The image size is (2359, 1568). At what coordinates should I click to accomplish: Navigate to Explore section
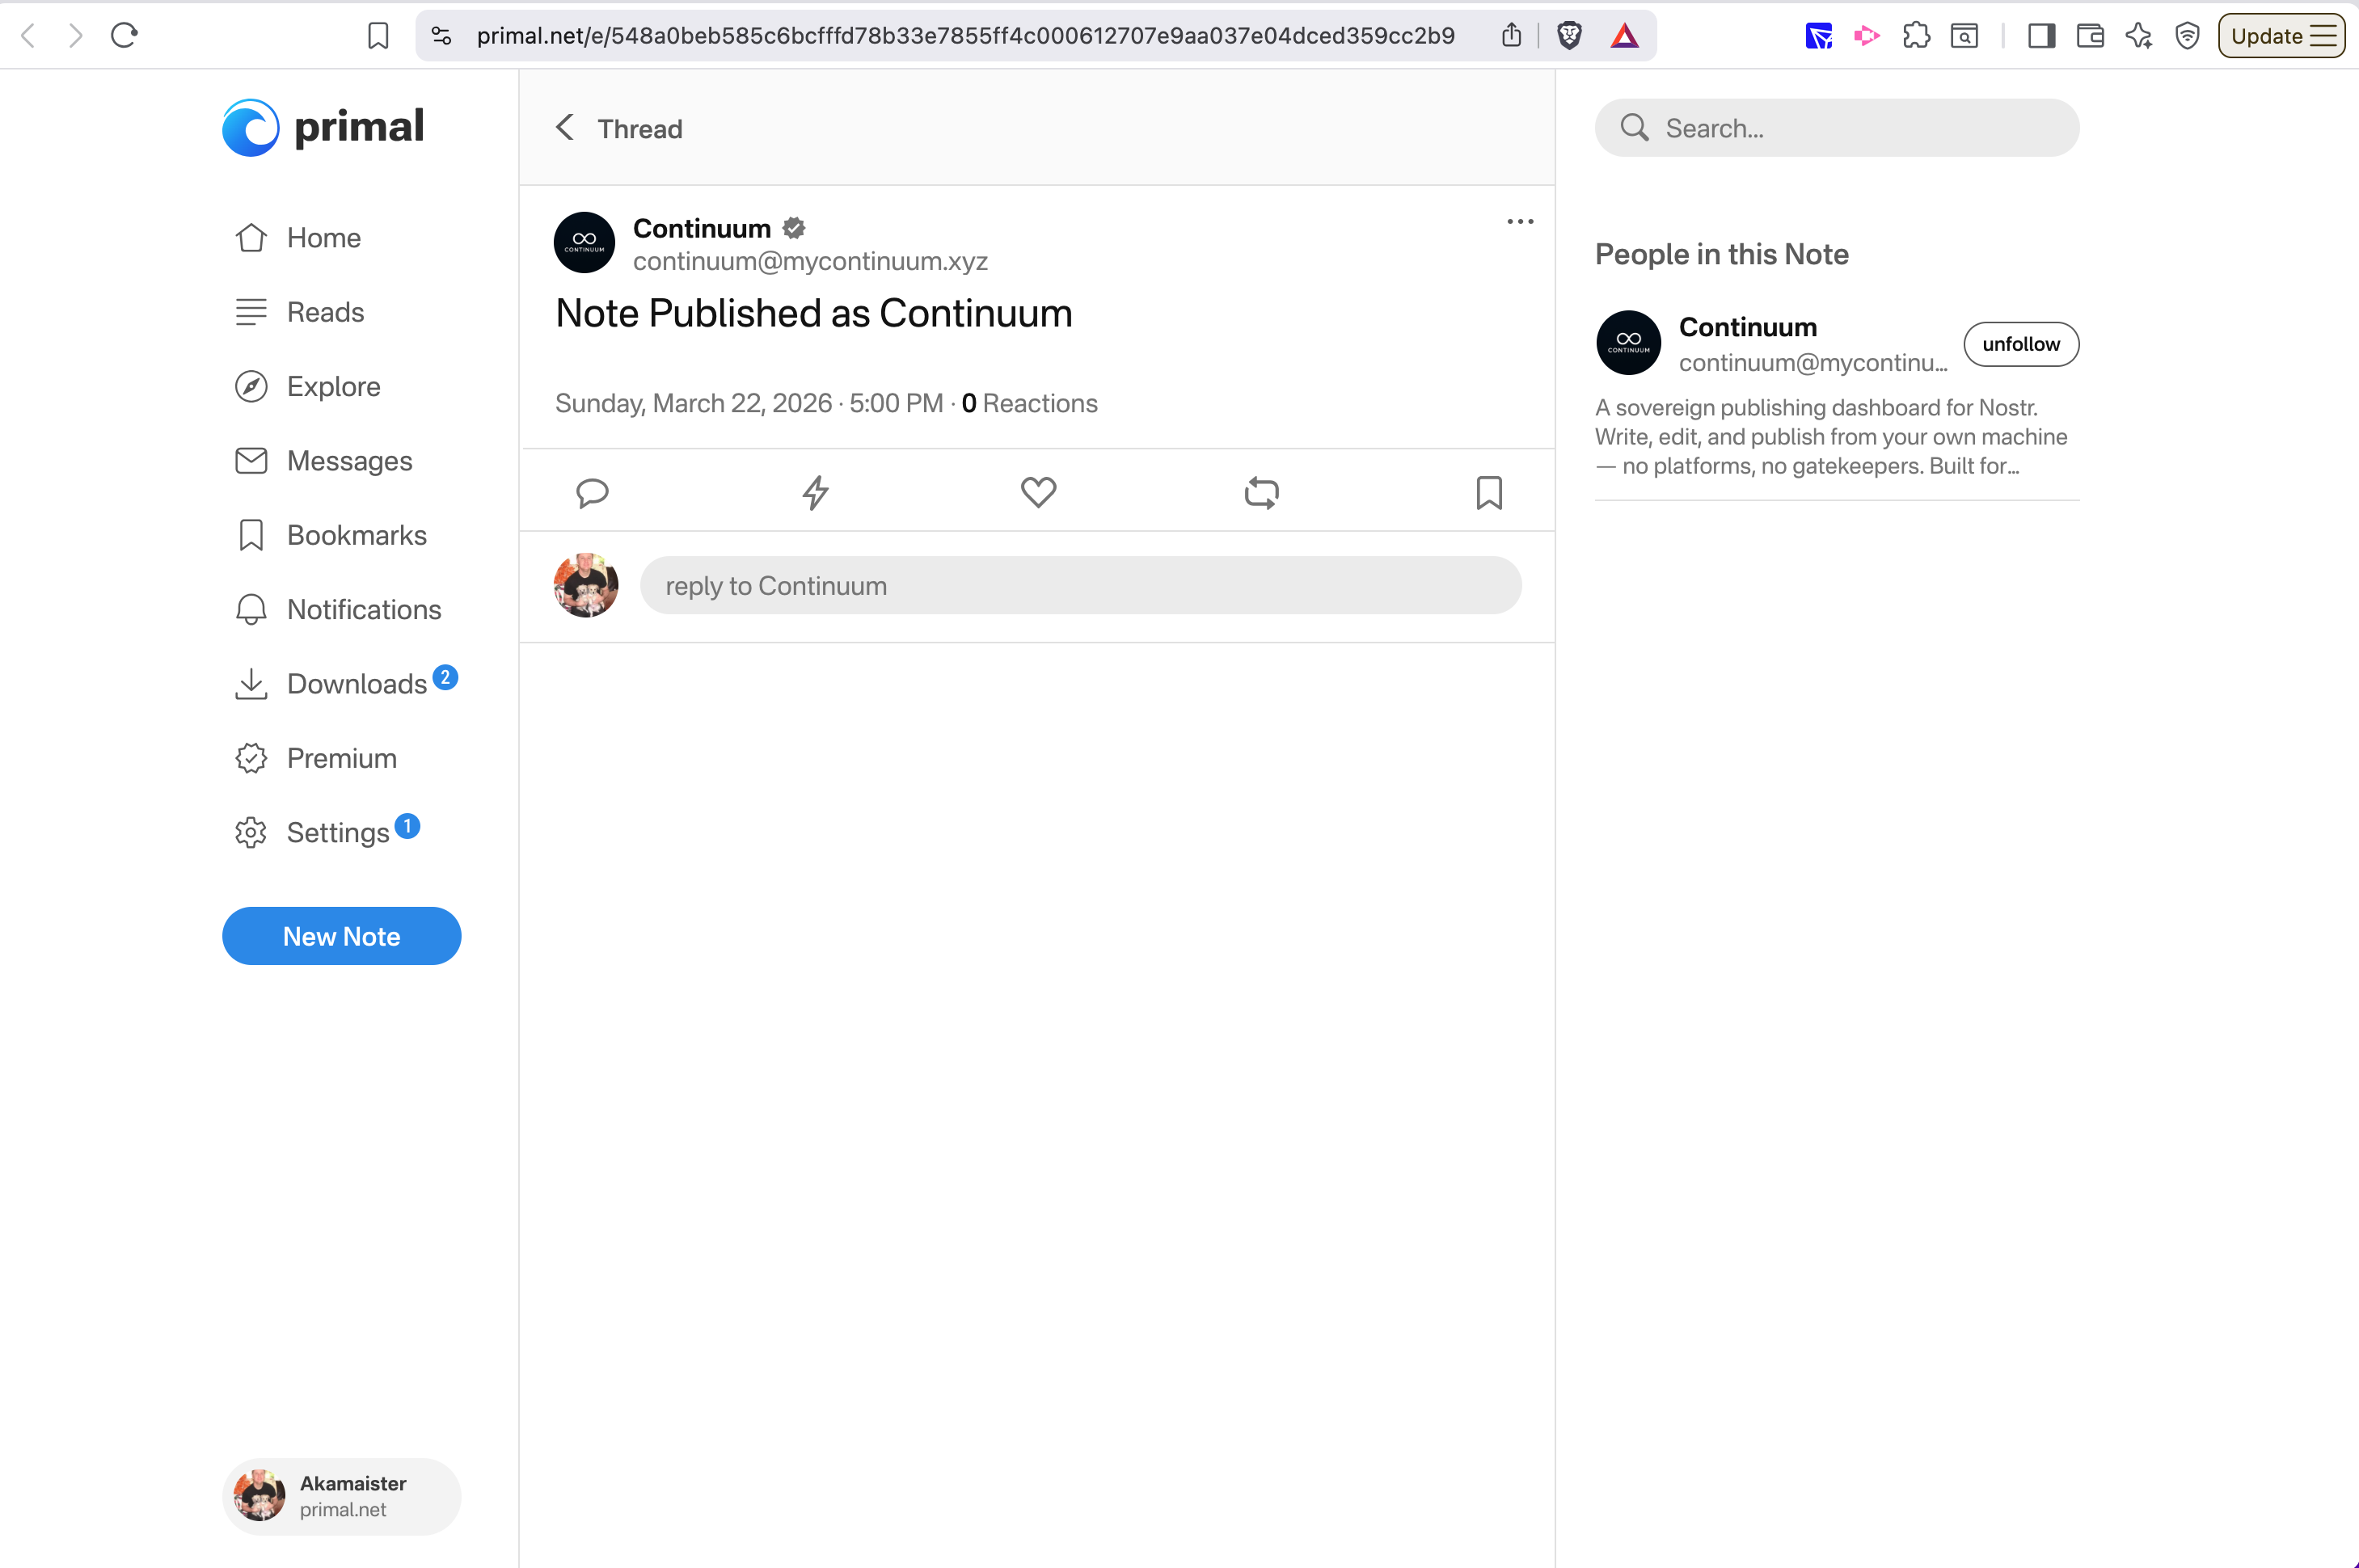pyautogui.click(x=333, y=386)
